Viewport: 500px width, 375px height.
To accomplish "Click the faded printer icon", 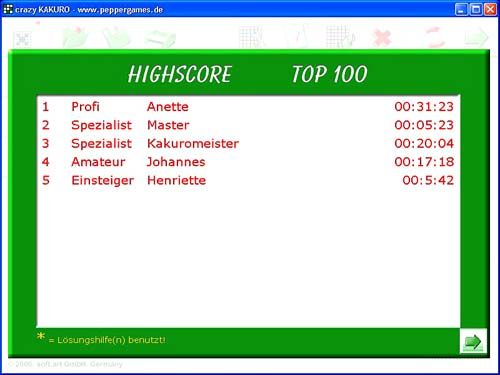I will [x=160, y=39].
